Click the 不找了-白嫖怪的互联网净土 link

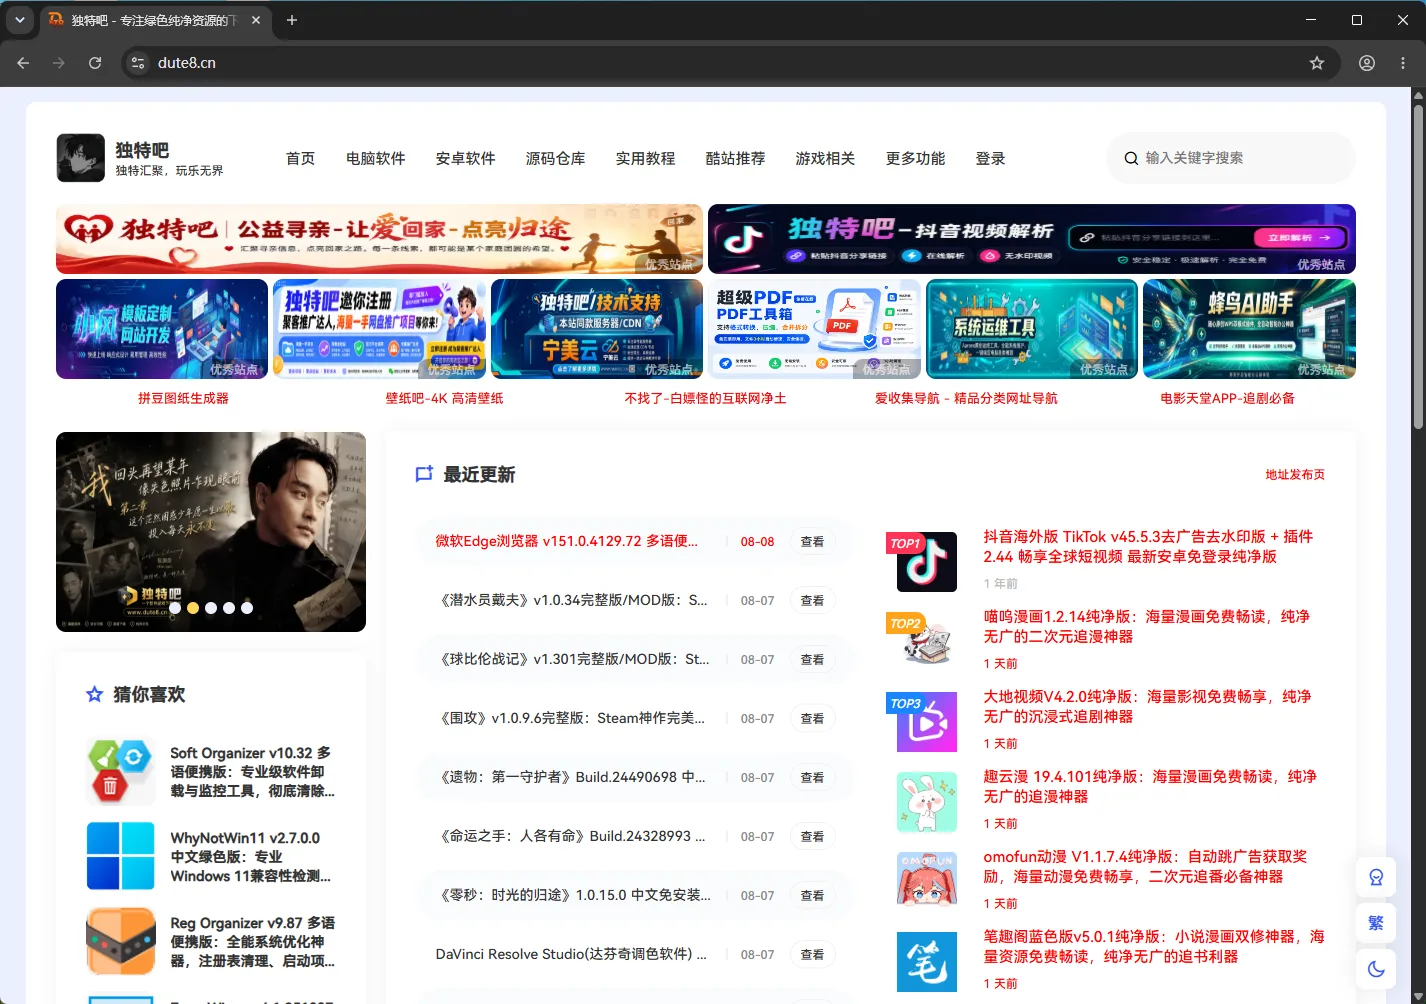705,398
